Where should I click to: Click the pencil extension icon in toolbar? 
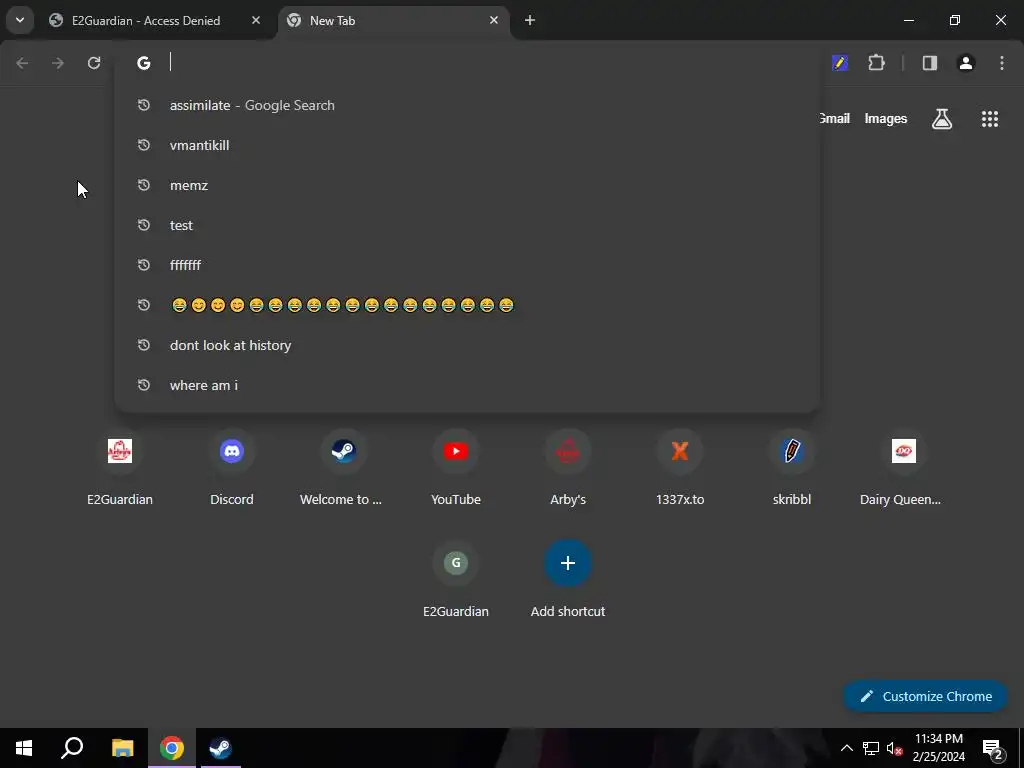840,63
